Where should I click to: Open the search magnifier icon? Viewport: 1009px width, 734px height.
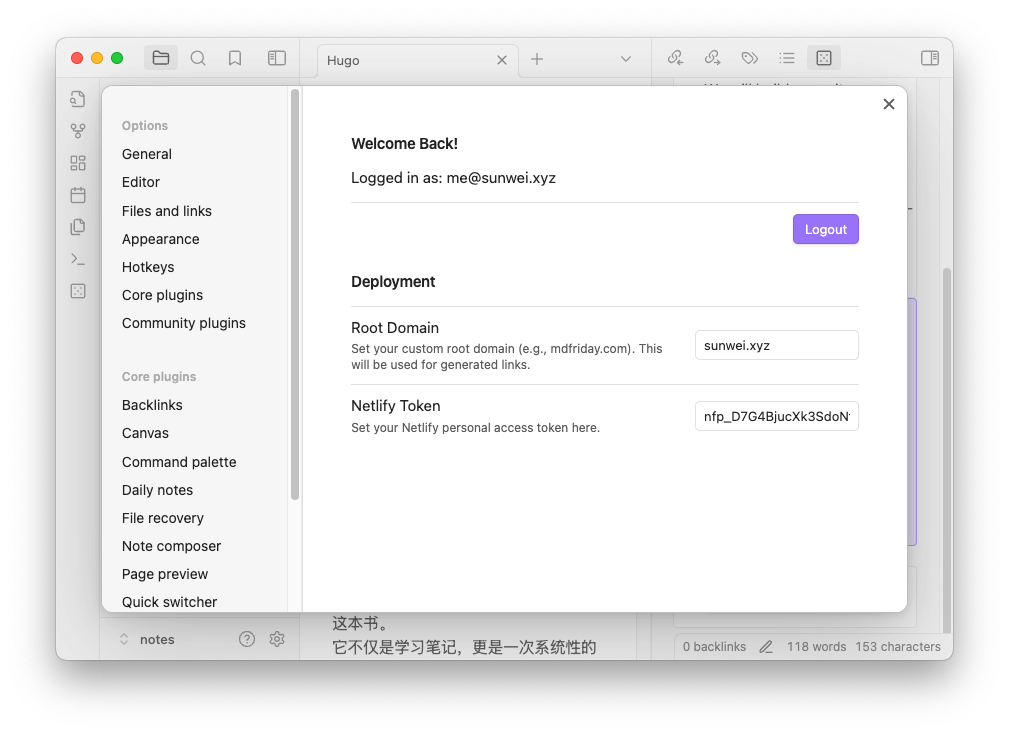(x=198, y=59)
